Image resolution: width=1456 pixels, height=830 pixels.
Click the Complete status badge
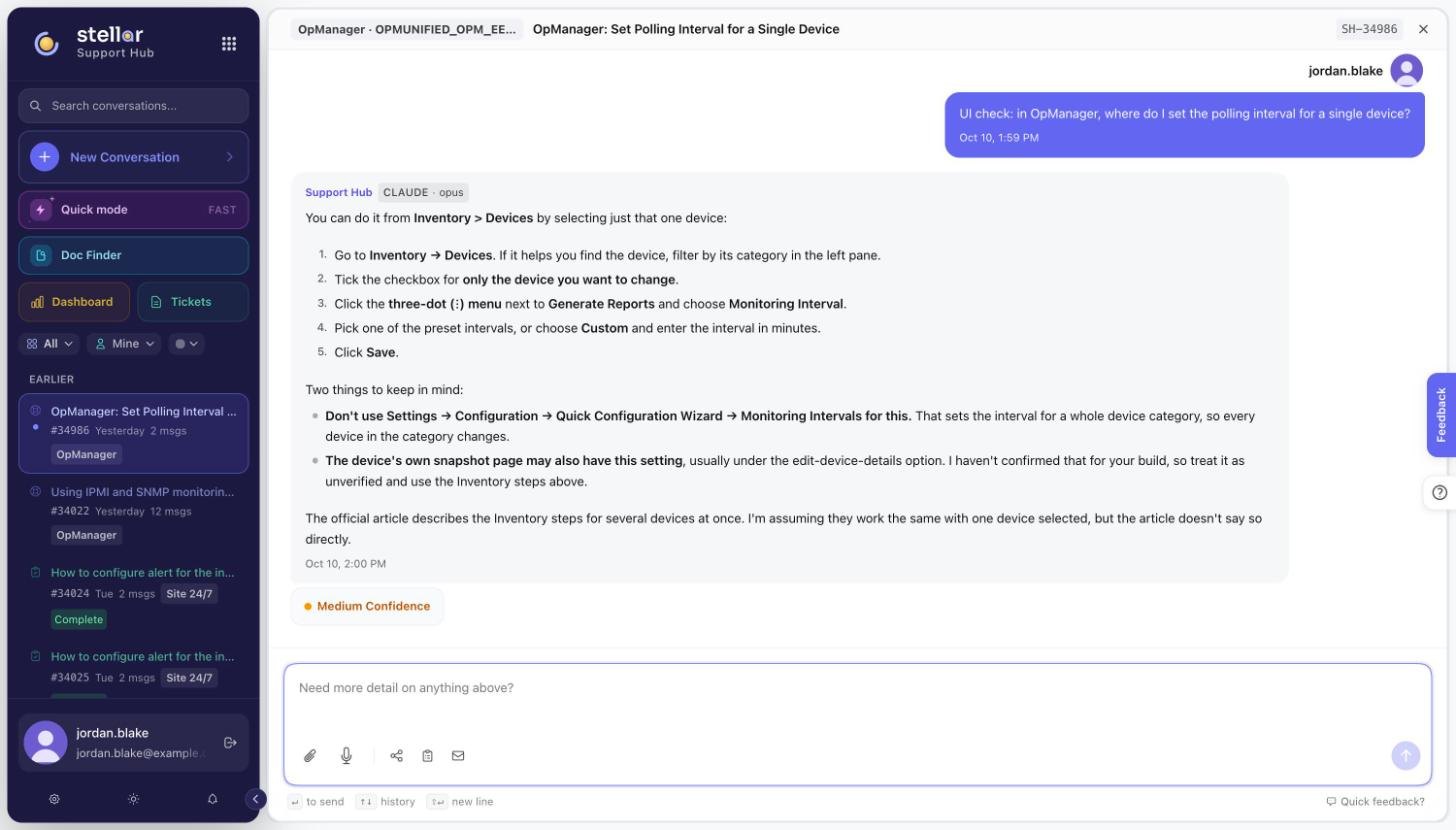79,619
